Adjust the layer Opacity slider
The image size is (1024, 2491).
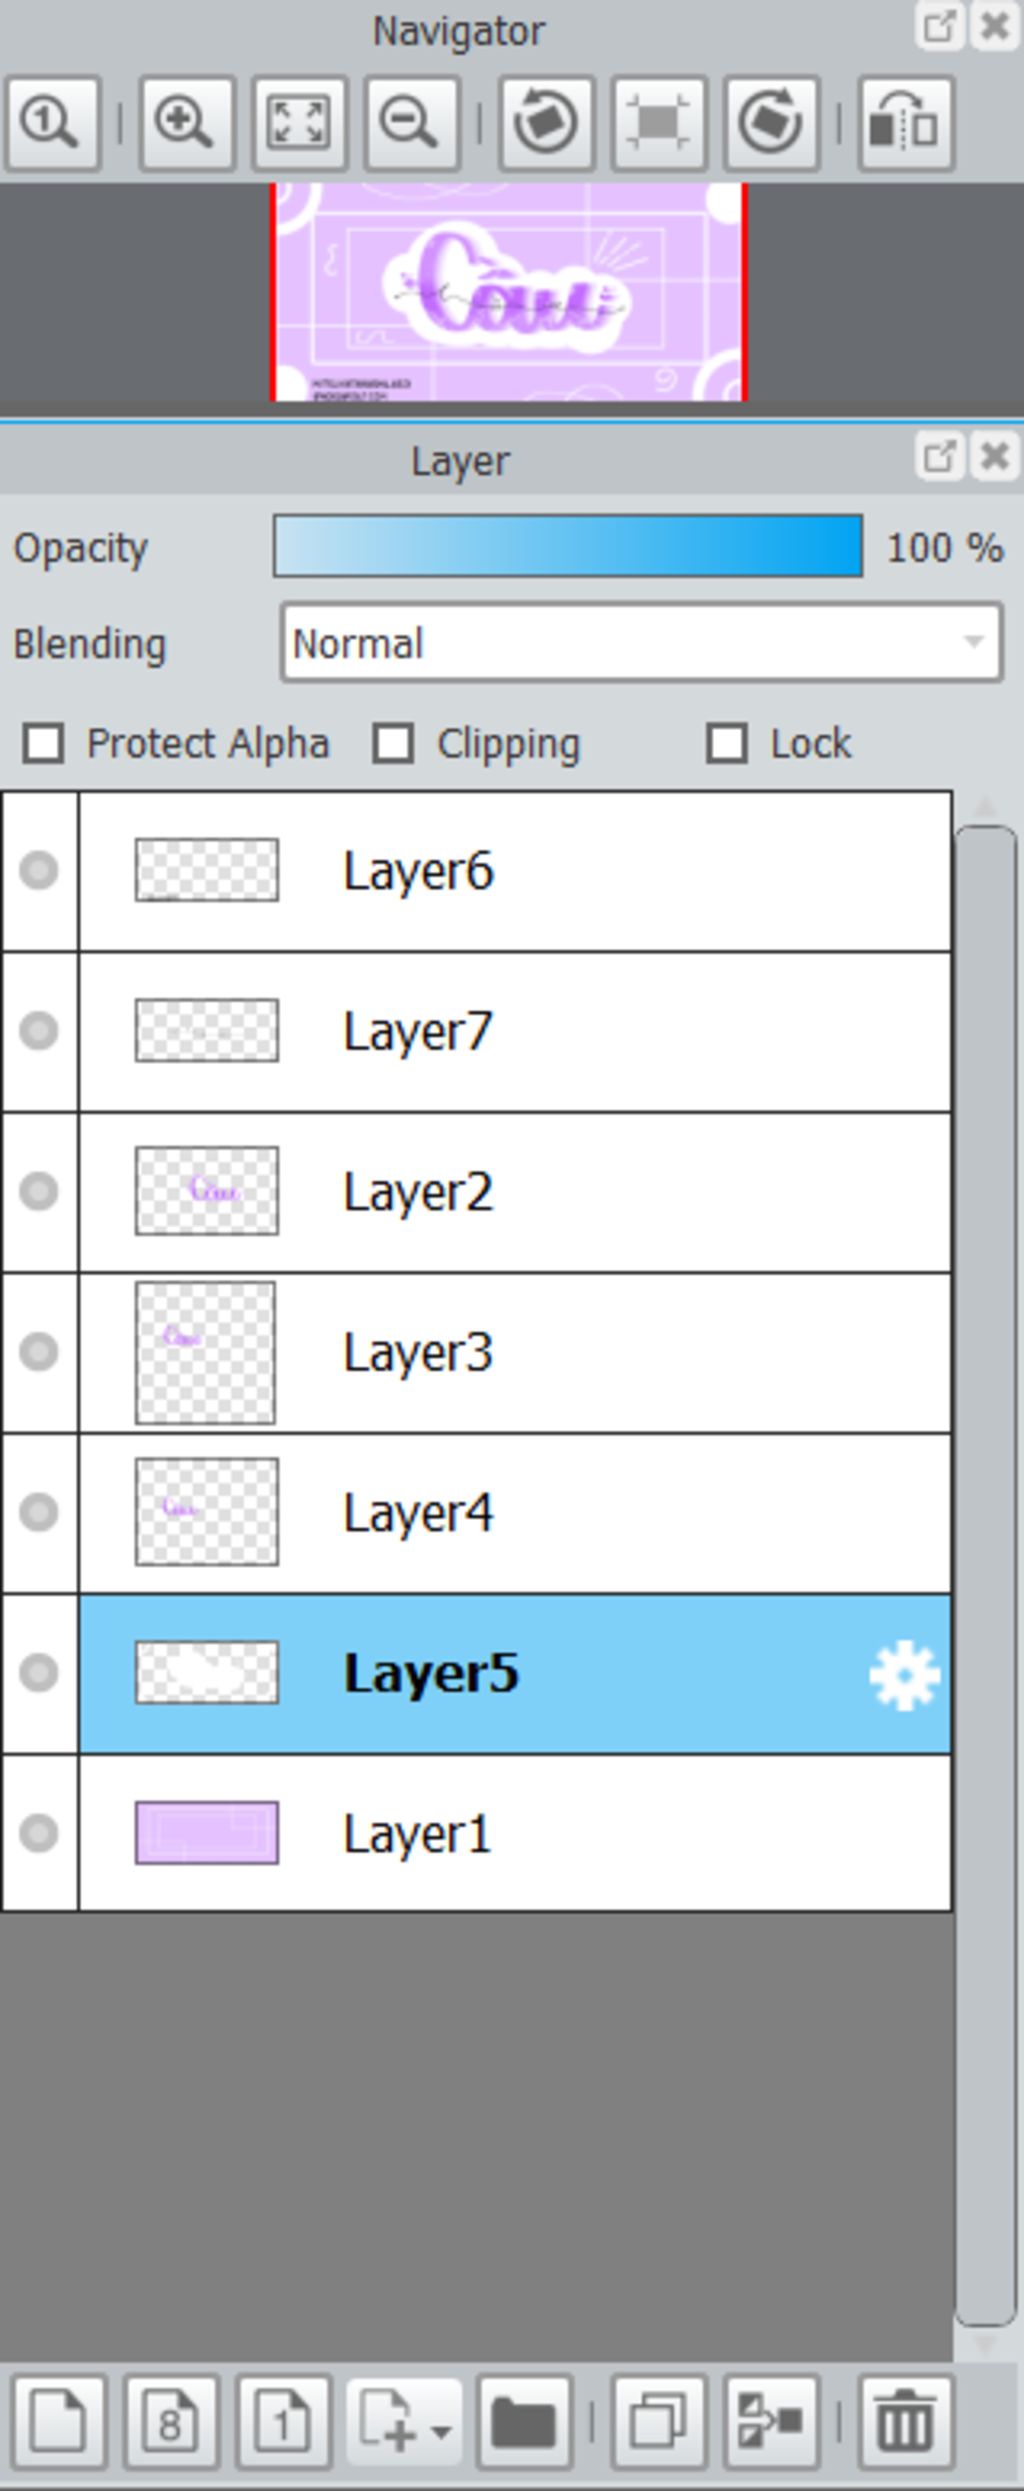[567, 547]
